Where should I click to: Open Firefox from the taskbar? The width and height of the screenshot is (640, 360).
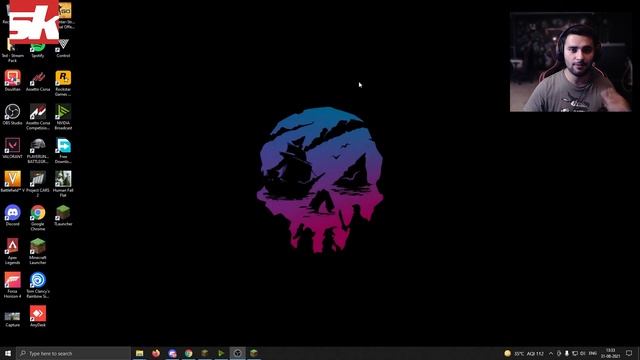[x=156, y=353]
